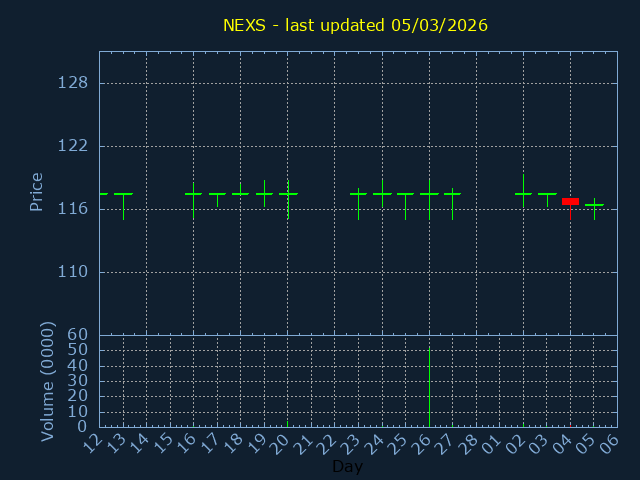
Task: Select the 122 price tick label
Action: click(x=72, y=146)
